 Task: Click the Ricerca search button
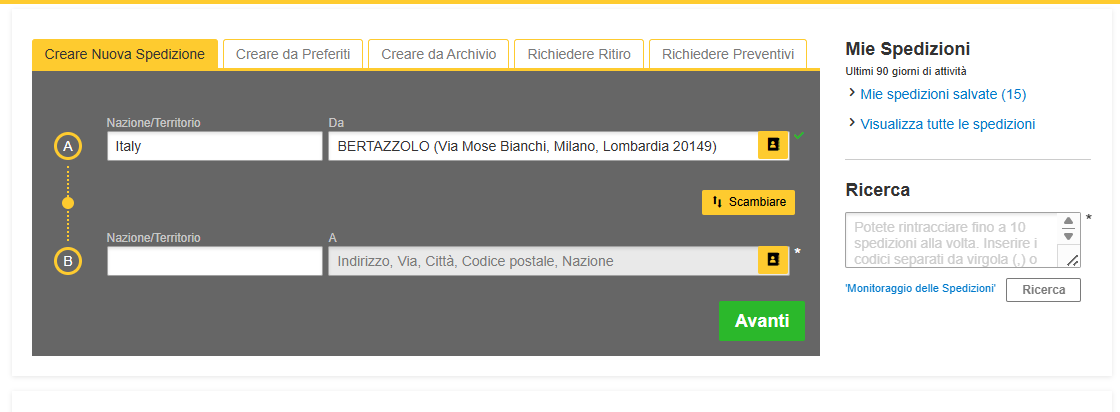click(x=1043, y=290)
